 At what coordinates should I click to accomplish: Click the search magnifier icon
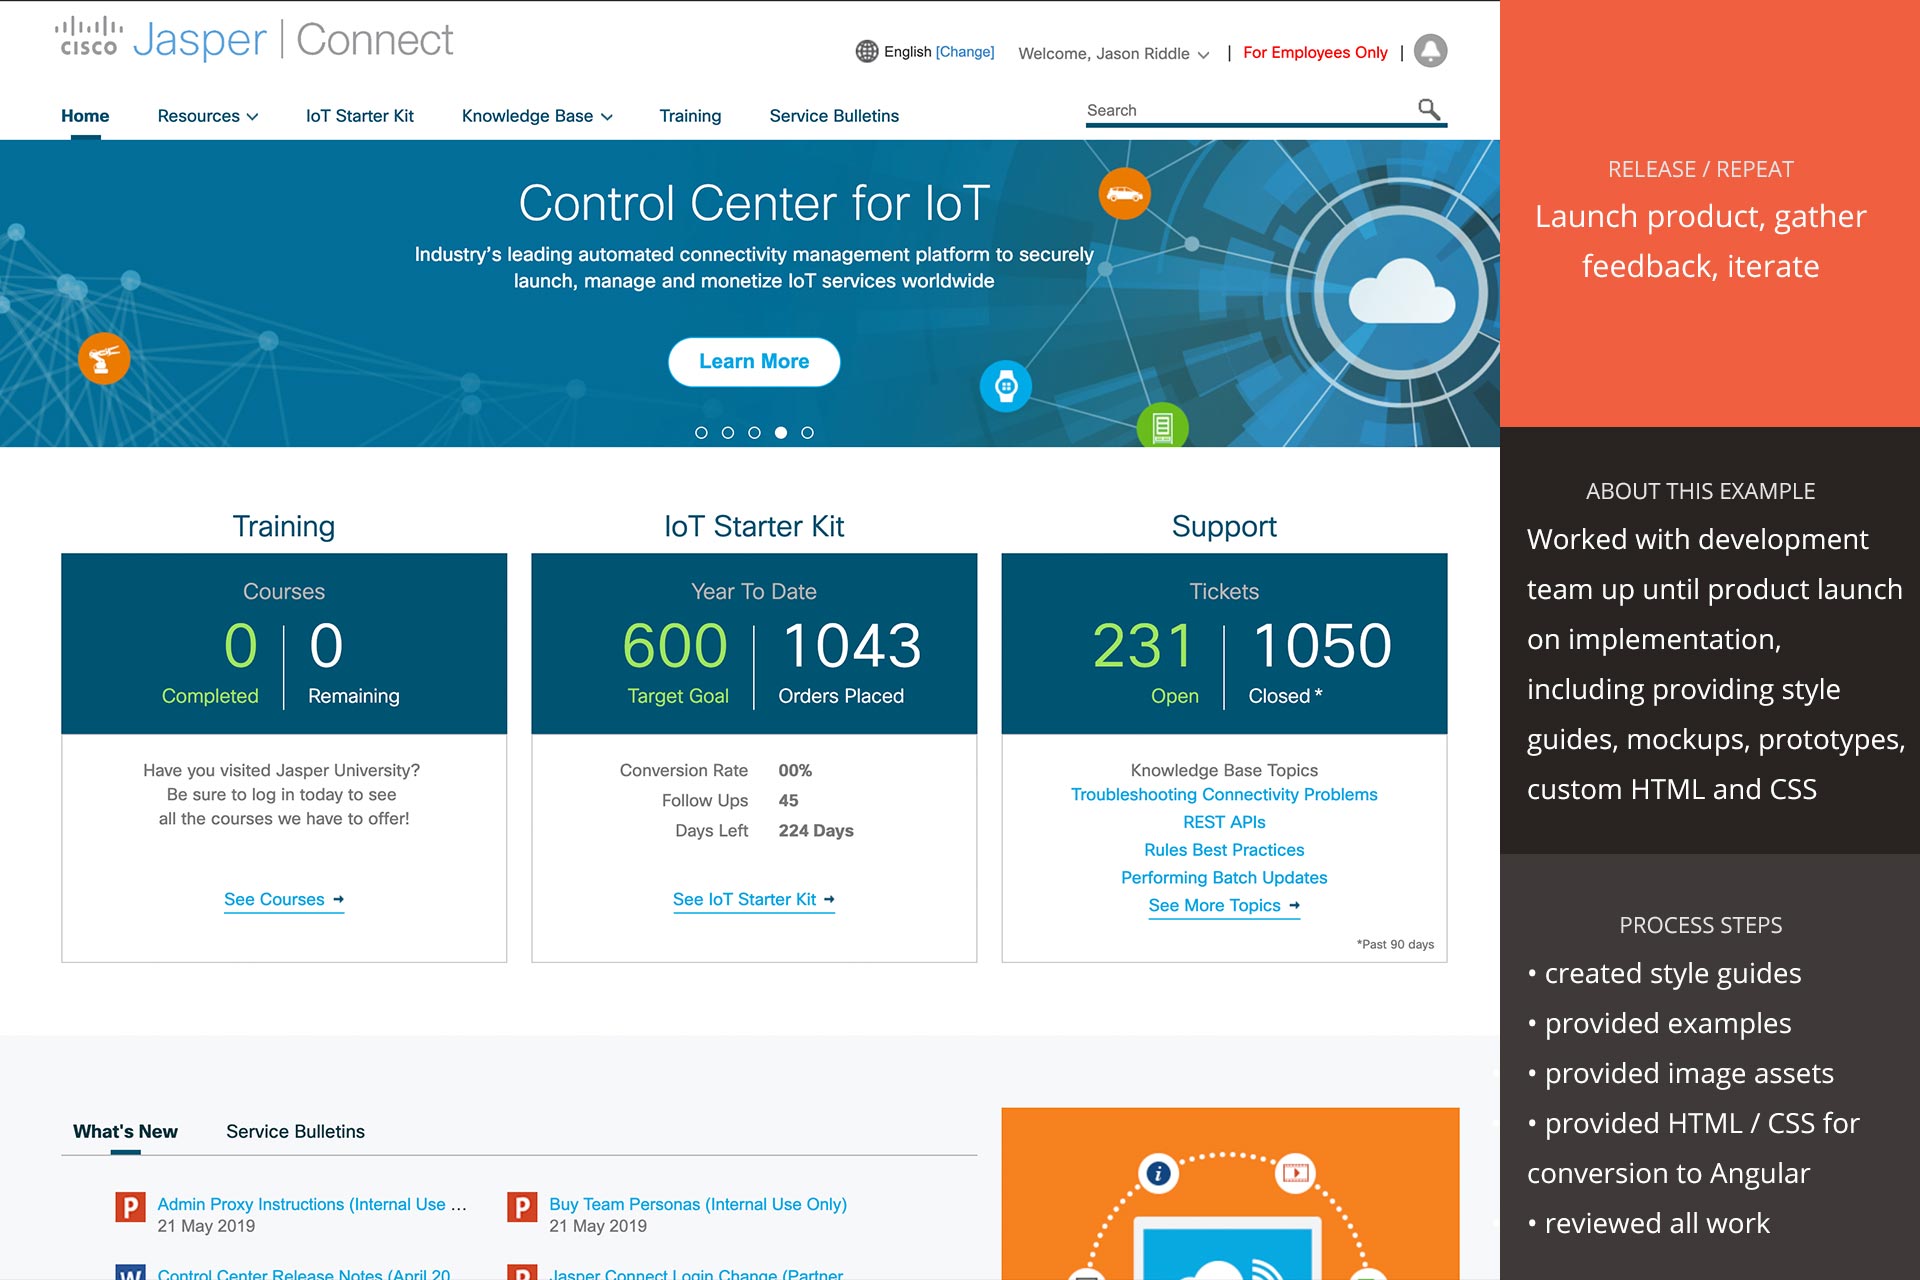click(x=1429, y=109)
